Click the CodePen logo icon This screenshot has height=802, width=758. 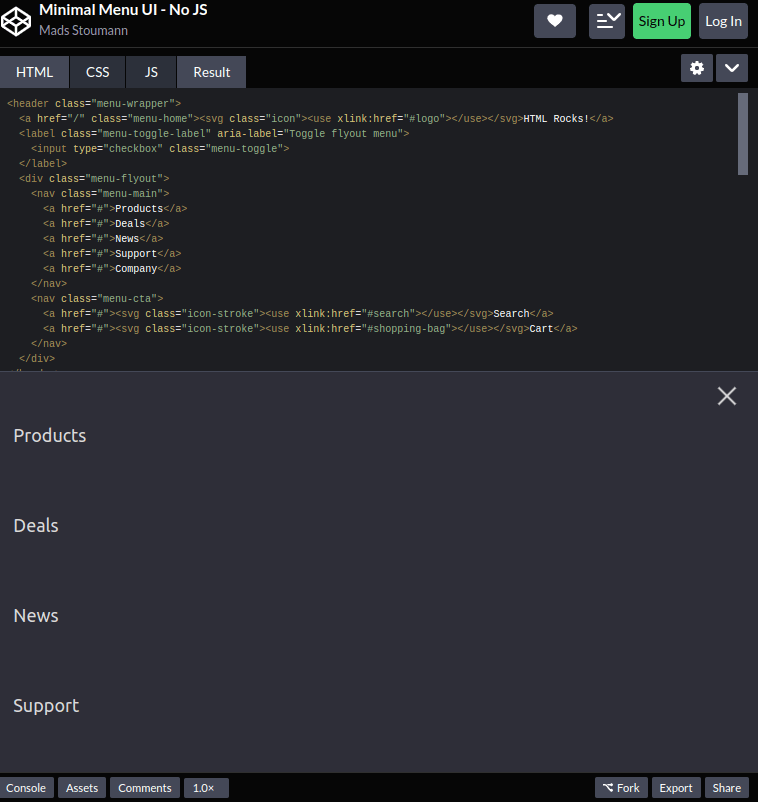coord(16,21)
